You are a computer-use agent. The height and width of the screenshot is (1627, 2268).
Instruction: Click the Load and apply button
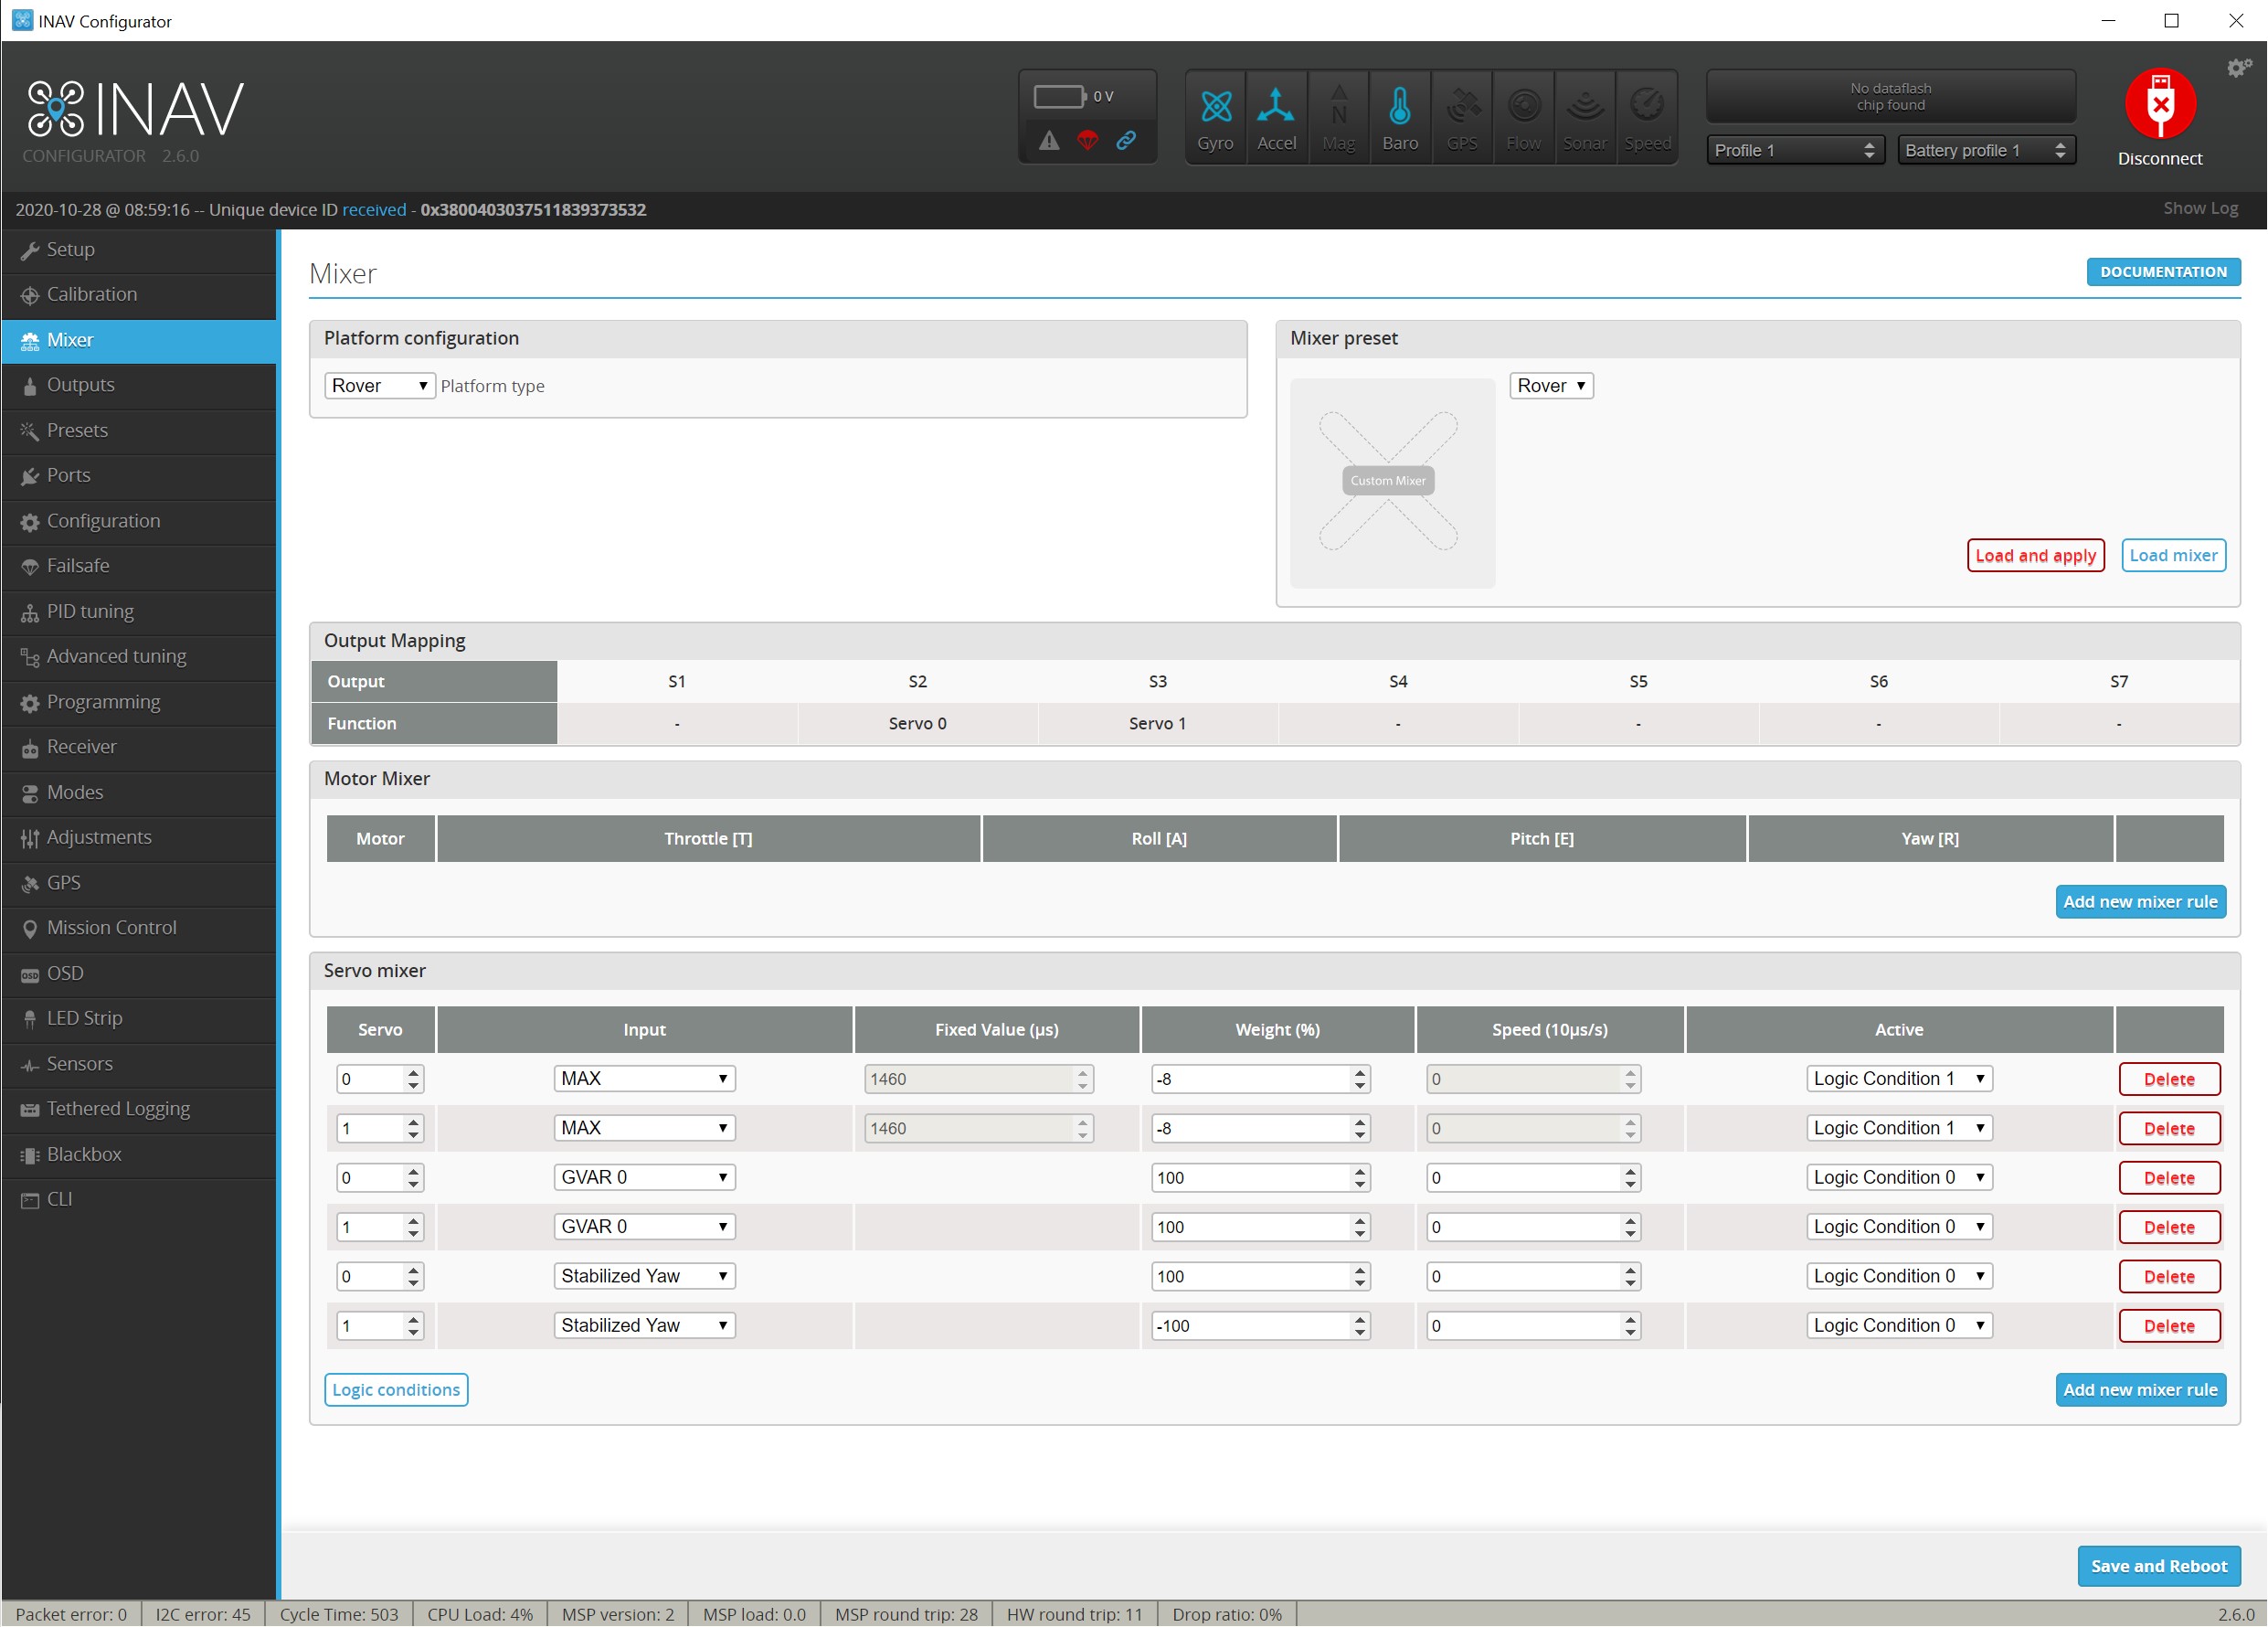[x=2034, y=556]
